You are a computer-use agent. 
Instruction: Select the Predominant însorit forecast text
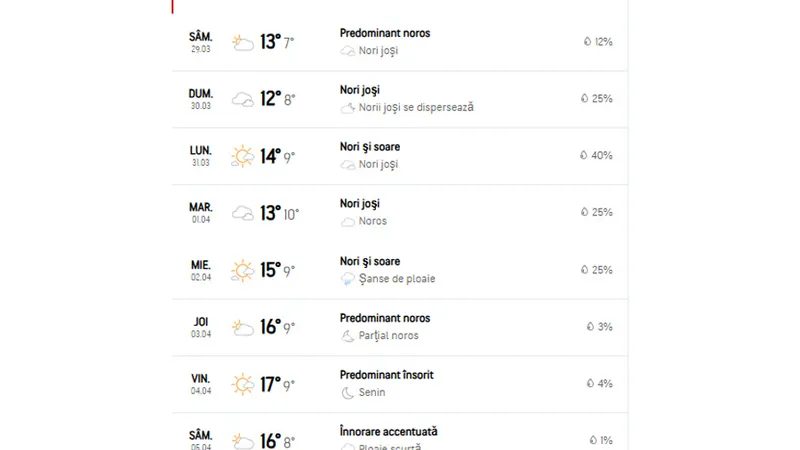(x=386, y=375)
